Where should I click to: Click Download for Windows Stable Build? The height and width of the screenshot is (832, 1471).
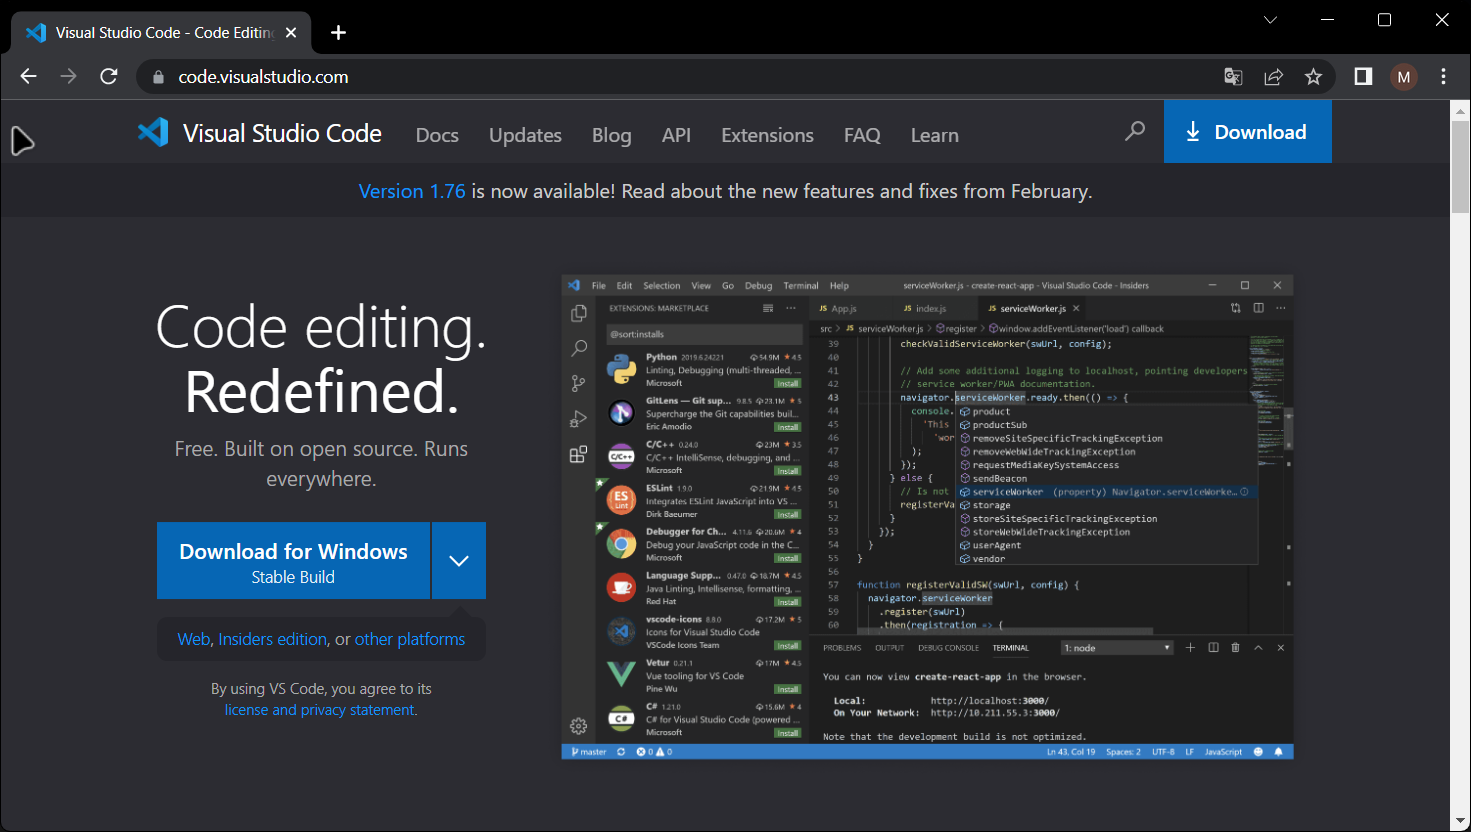[x=293, y=561]
